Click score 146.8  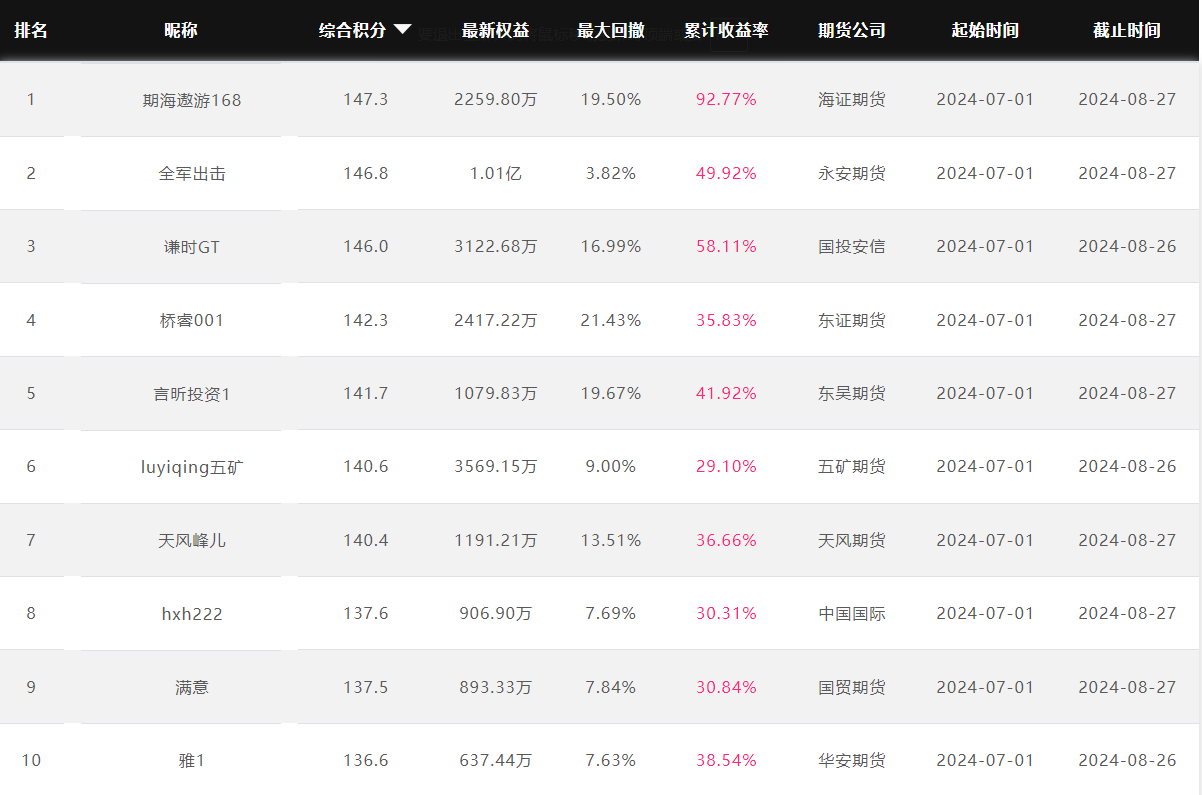click(365, 173)
